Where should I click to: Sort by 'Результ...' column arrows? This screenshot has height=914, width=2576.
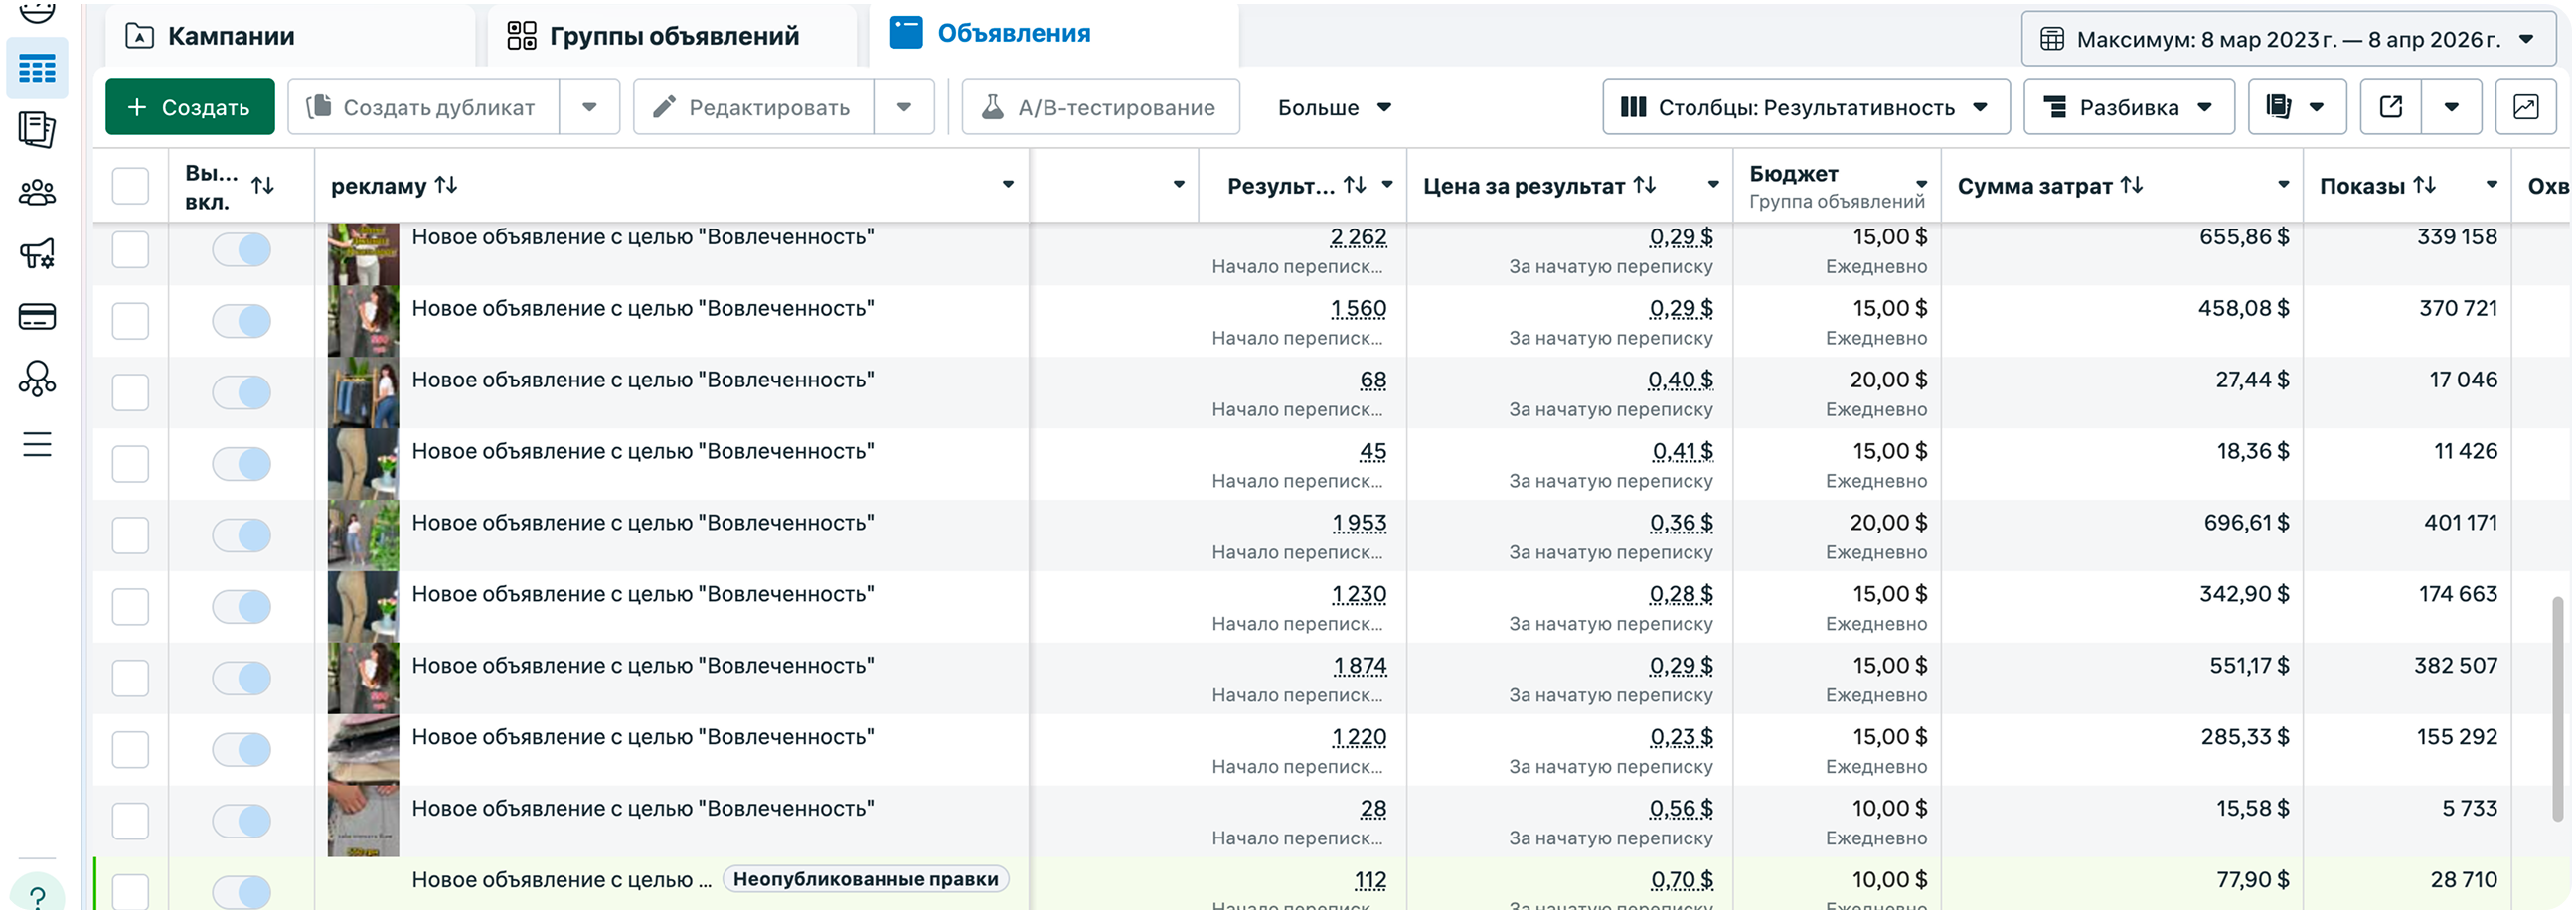click(1355, 185)
